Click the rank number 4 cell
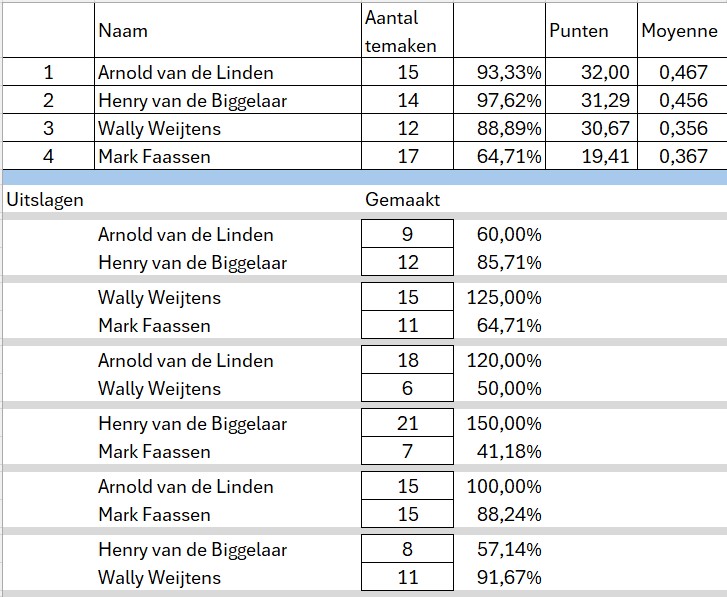The width and height of the screenshot is (727, 597). 48,156
